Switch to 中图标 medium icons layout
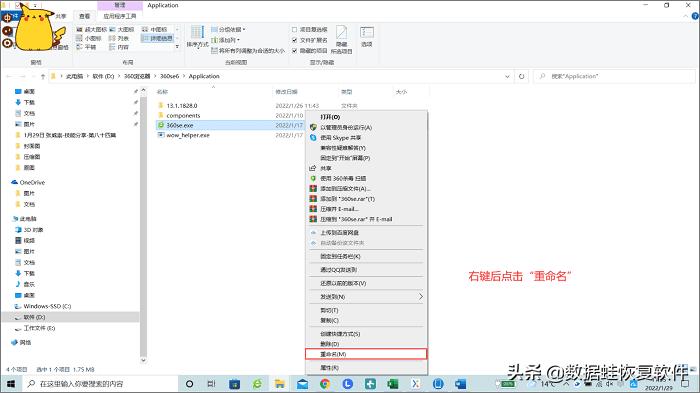Image resolution: width=700 pixels, height=393 pixels. (x=155, y=29)
